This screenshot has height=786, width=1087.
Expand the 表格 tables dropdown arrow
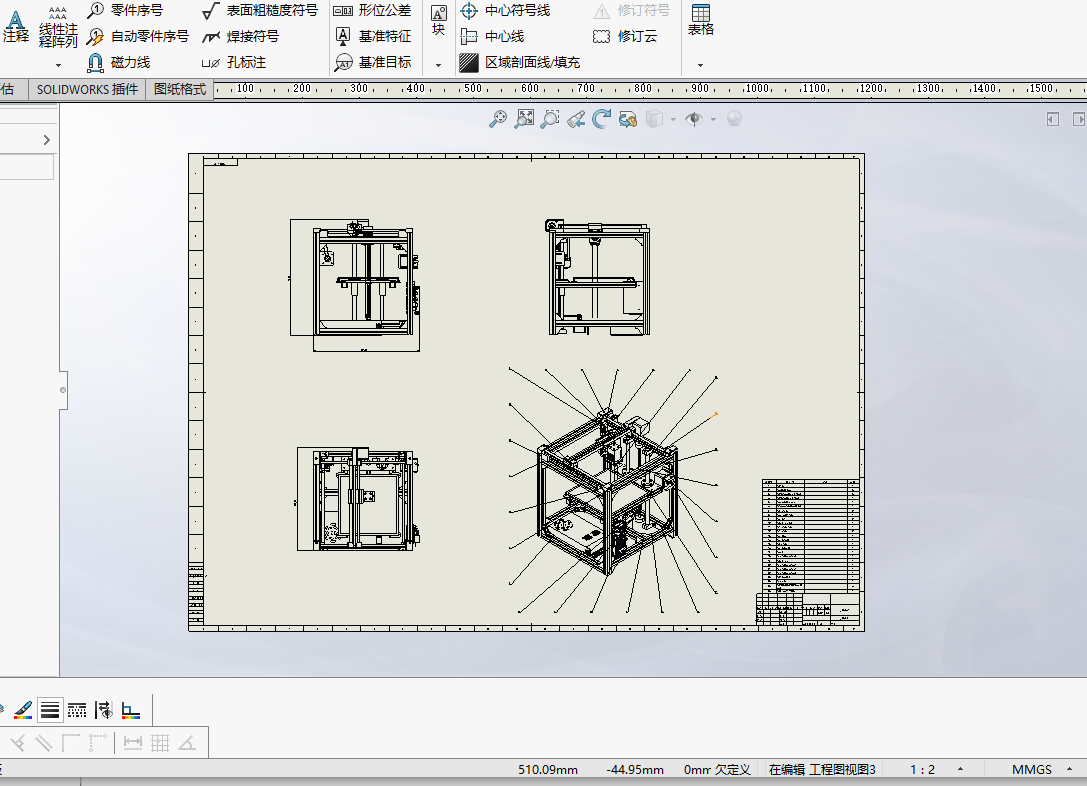[x=700, y=65]
